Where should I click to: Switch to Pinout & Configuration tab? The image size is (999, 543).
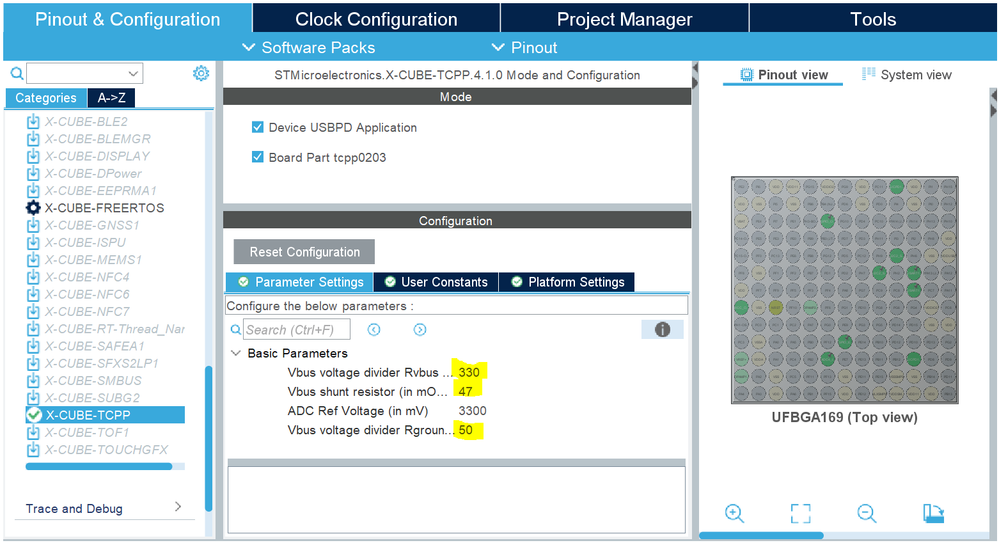coord(127,19)
